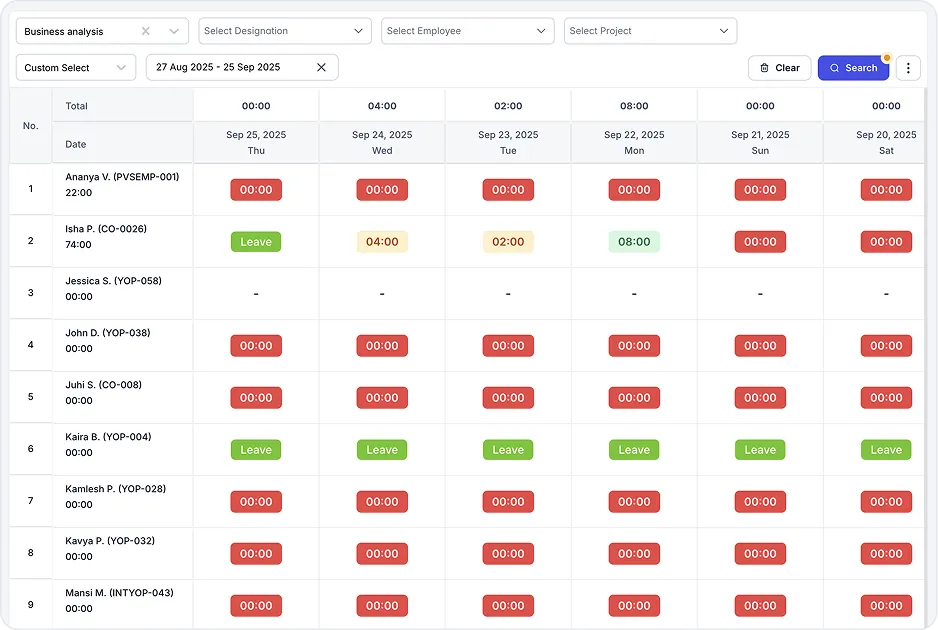938x630 pixels.
Task: Click the trash icon in Clear button
Action: pos(765,68)
